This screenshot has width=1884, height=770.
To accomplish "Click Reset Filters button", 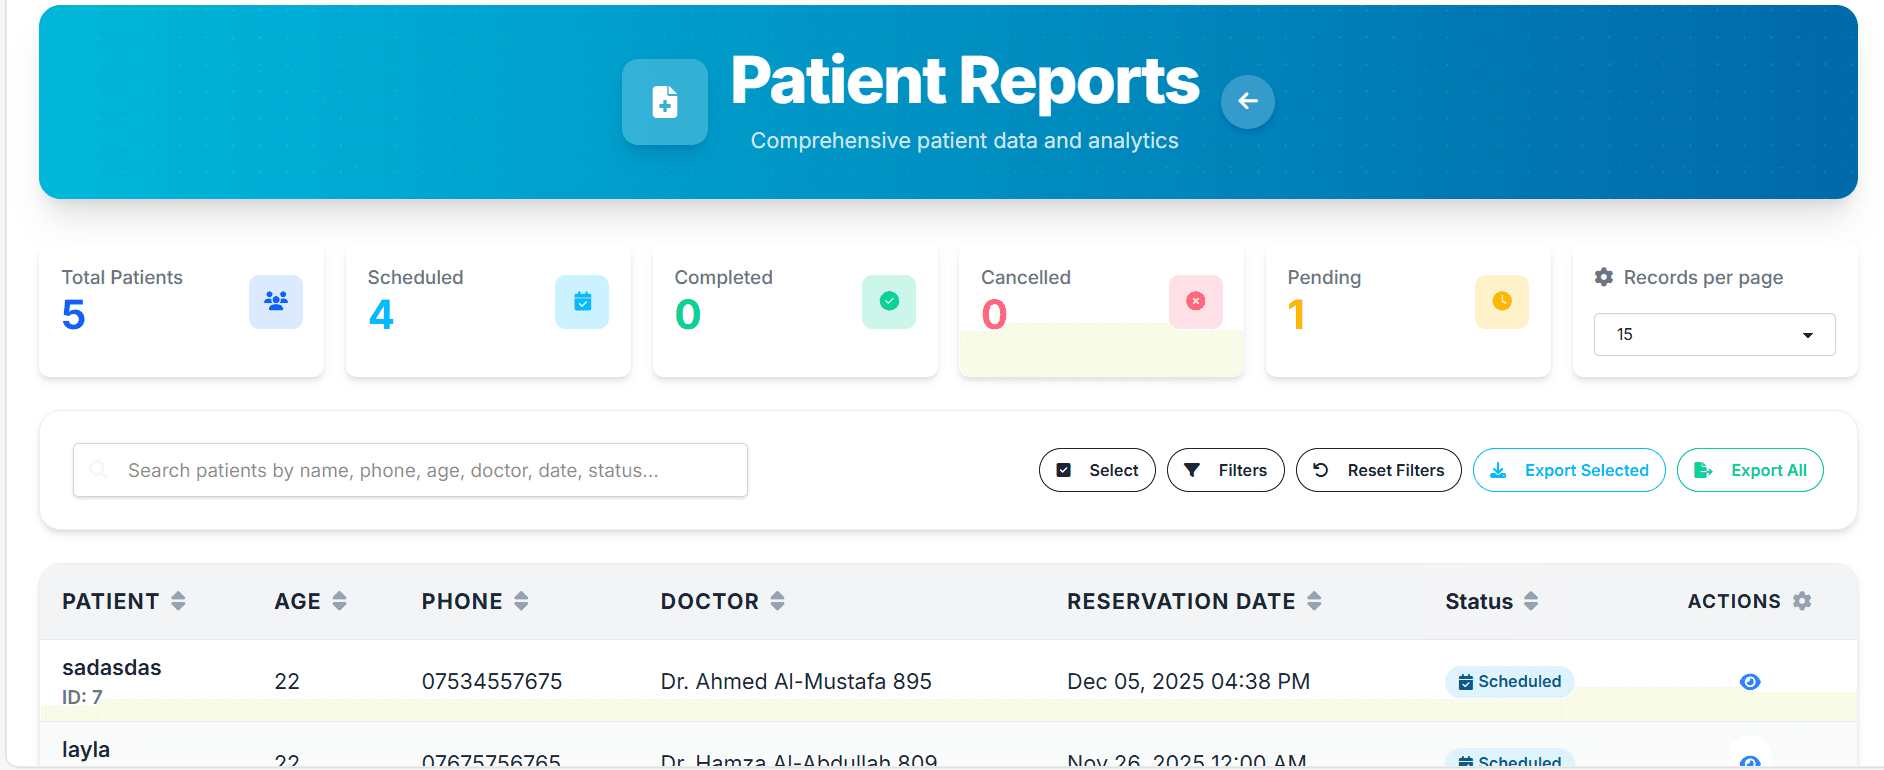I will (x=1378, y=470).
